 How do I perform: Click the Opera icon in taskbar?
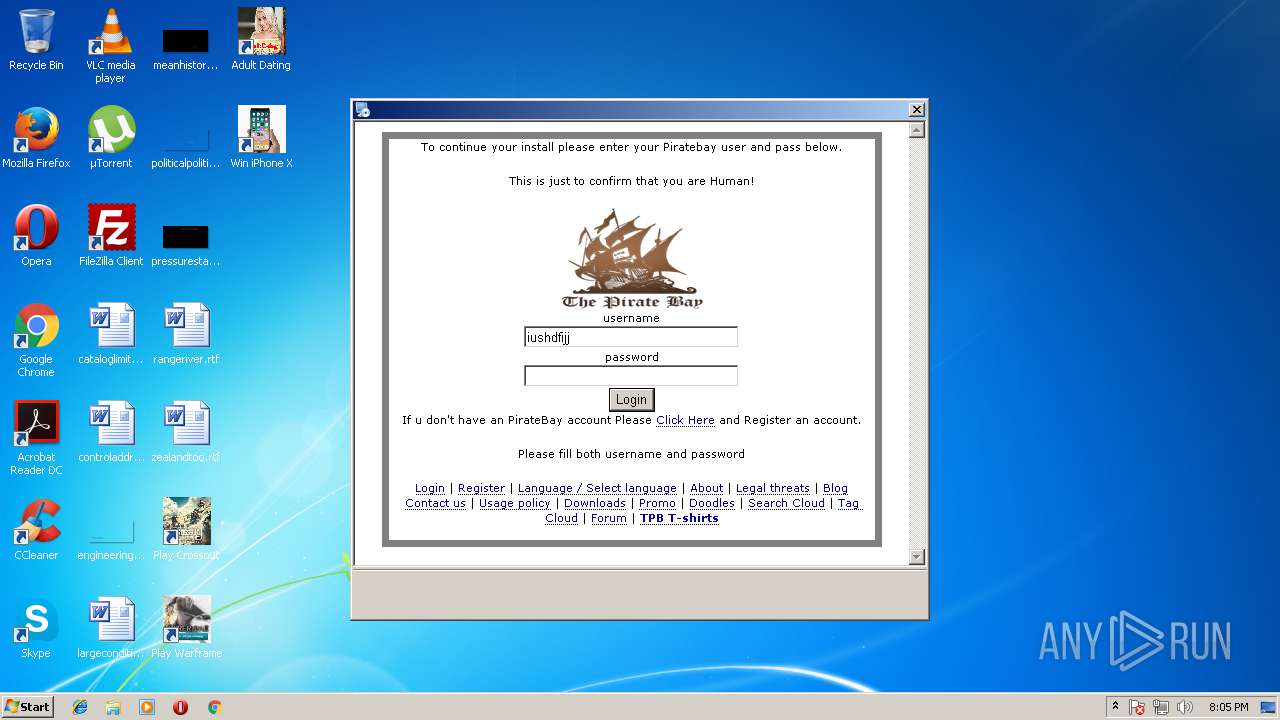(x=181, y=707)
